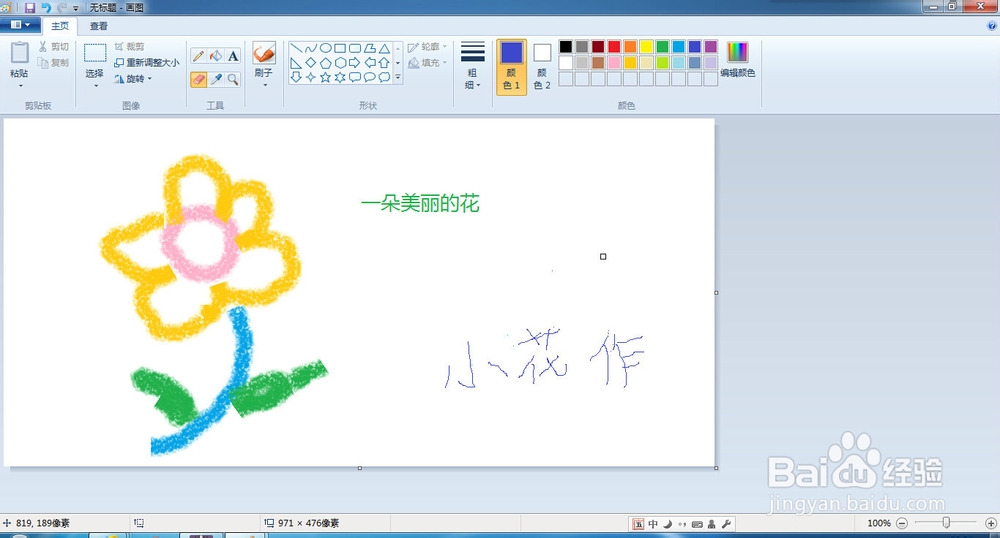Pick the Right arrow shape

(x=355, y=63)
